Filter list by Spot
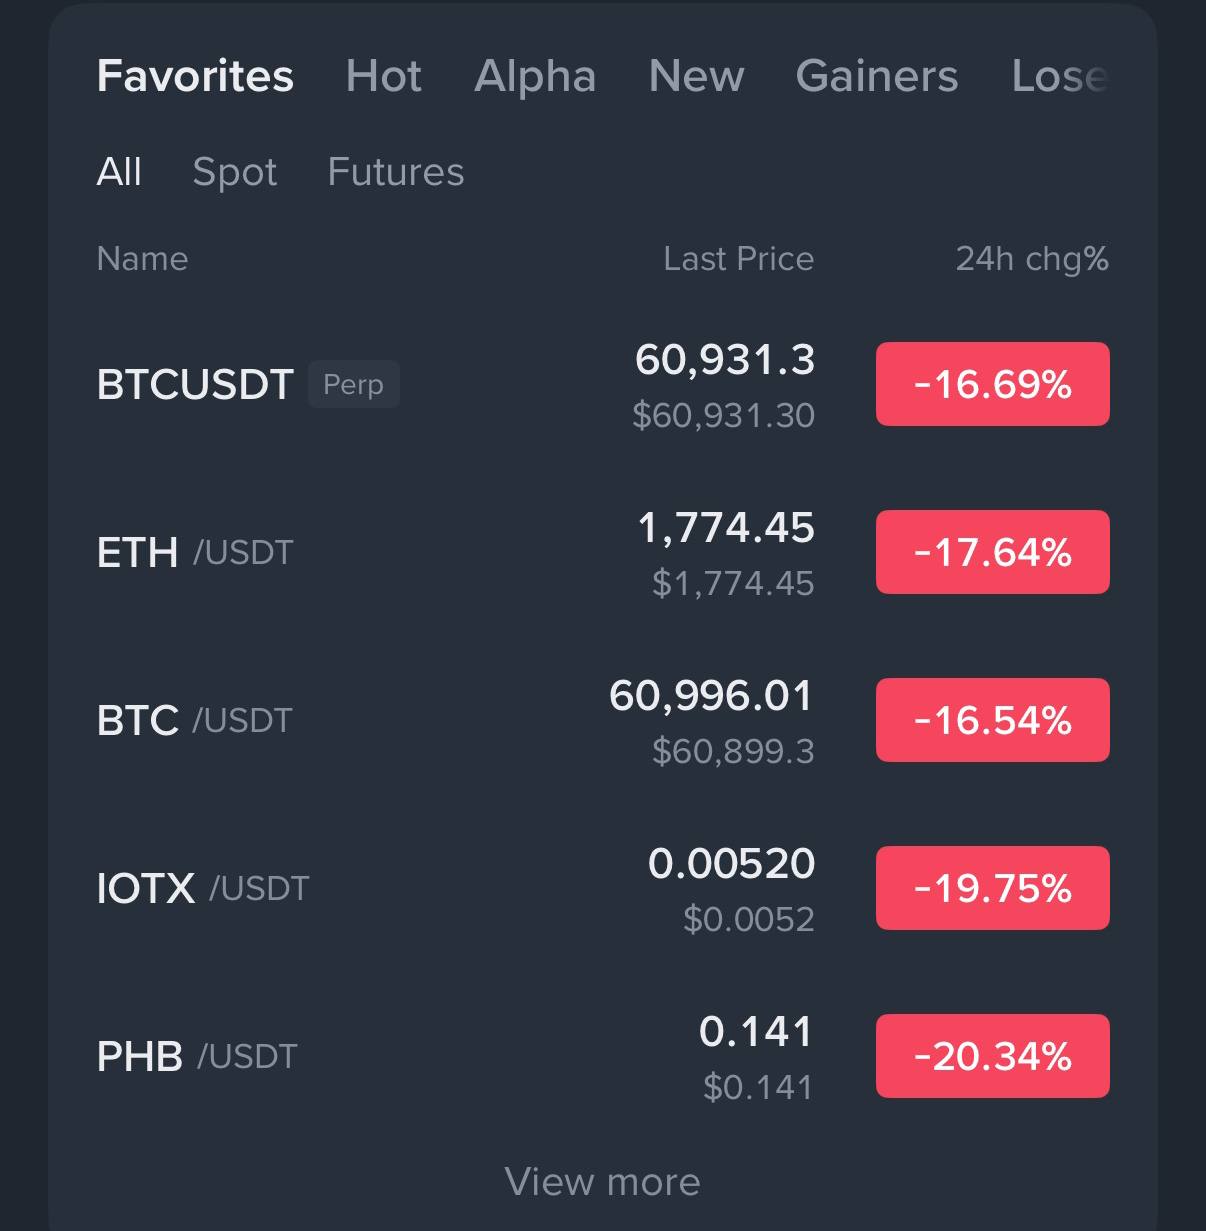The image size is (1206, 1231). pos(234,172)
